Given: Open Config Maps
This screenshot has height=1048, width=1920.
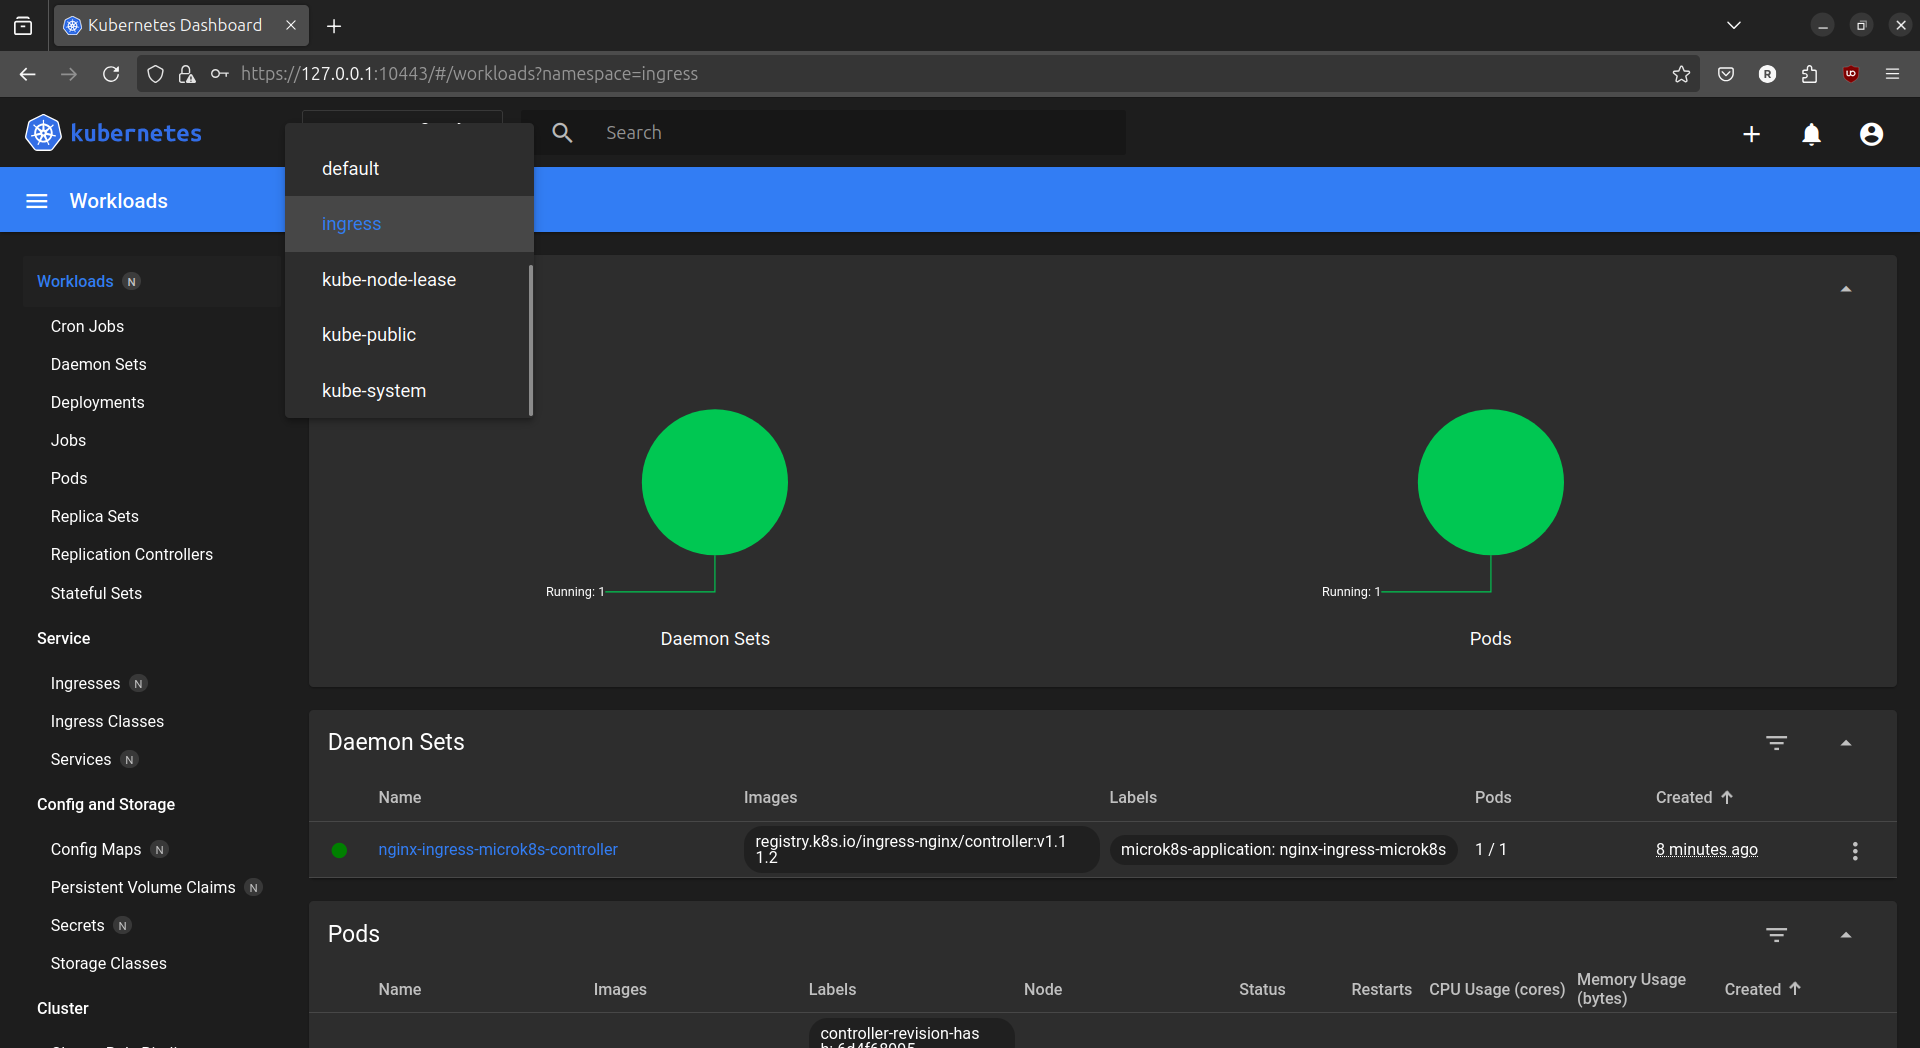Looking at the screenshot, I should (x=96, y=850).
